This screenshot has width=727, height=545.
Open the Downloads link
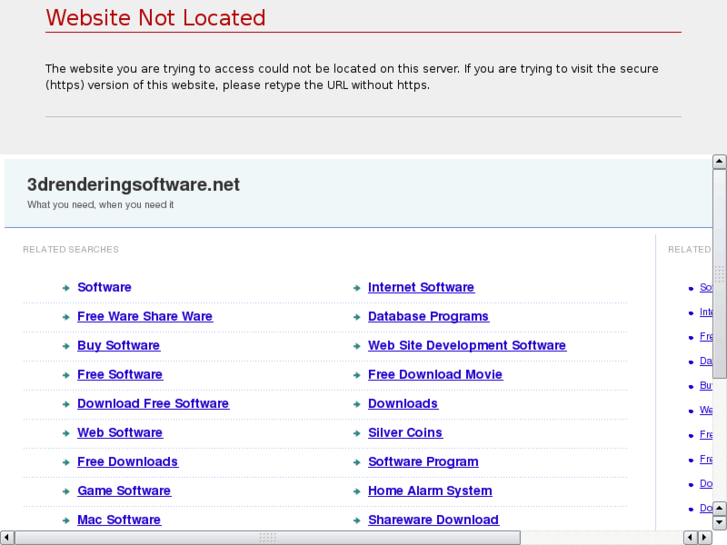coord(403,404)
